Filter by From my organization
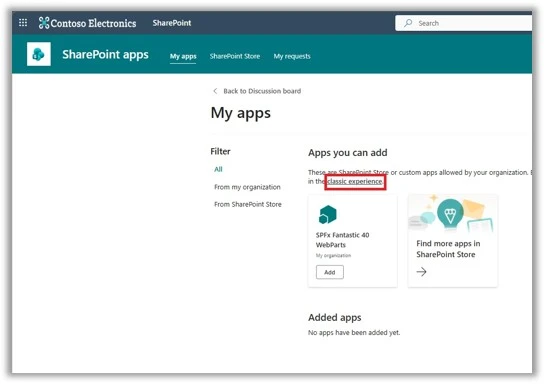This screenshot has width=544, height=384. click(x=247, y=187)
